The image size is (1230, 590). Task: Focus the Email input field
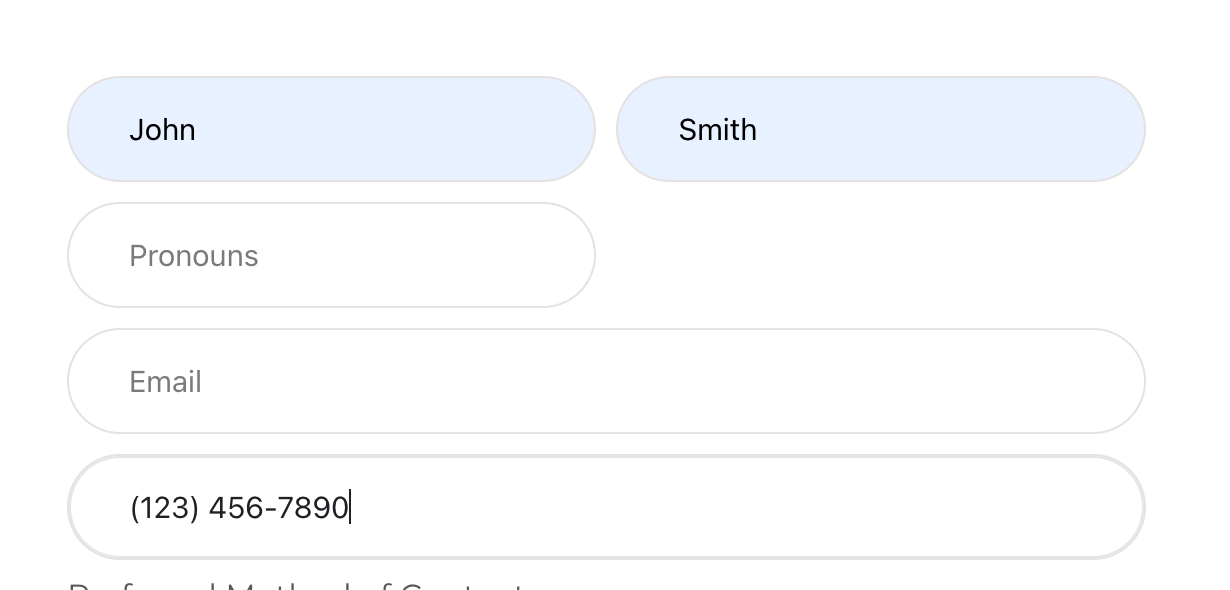(x=605, y=381)
